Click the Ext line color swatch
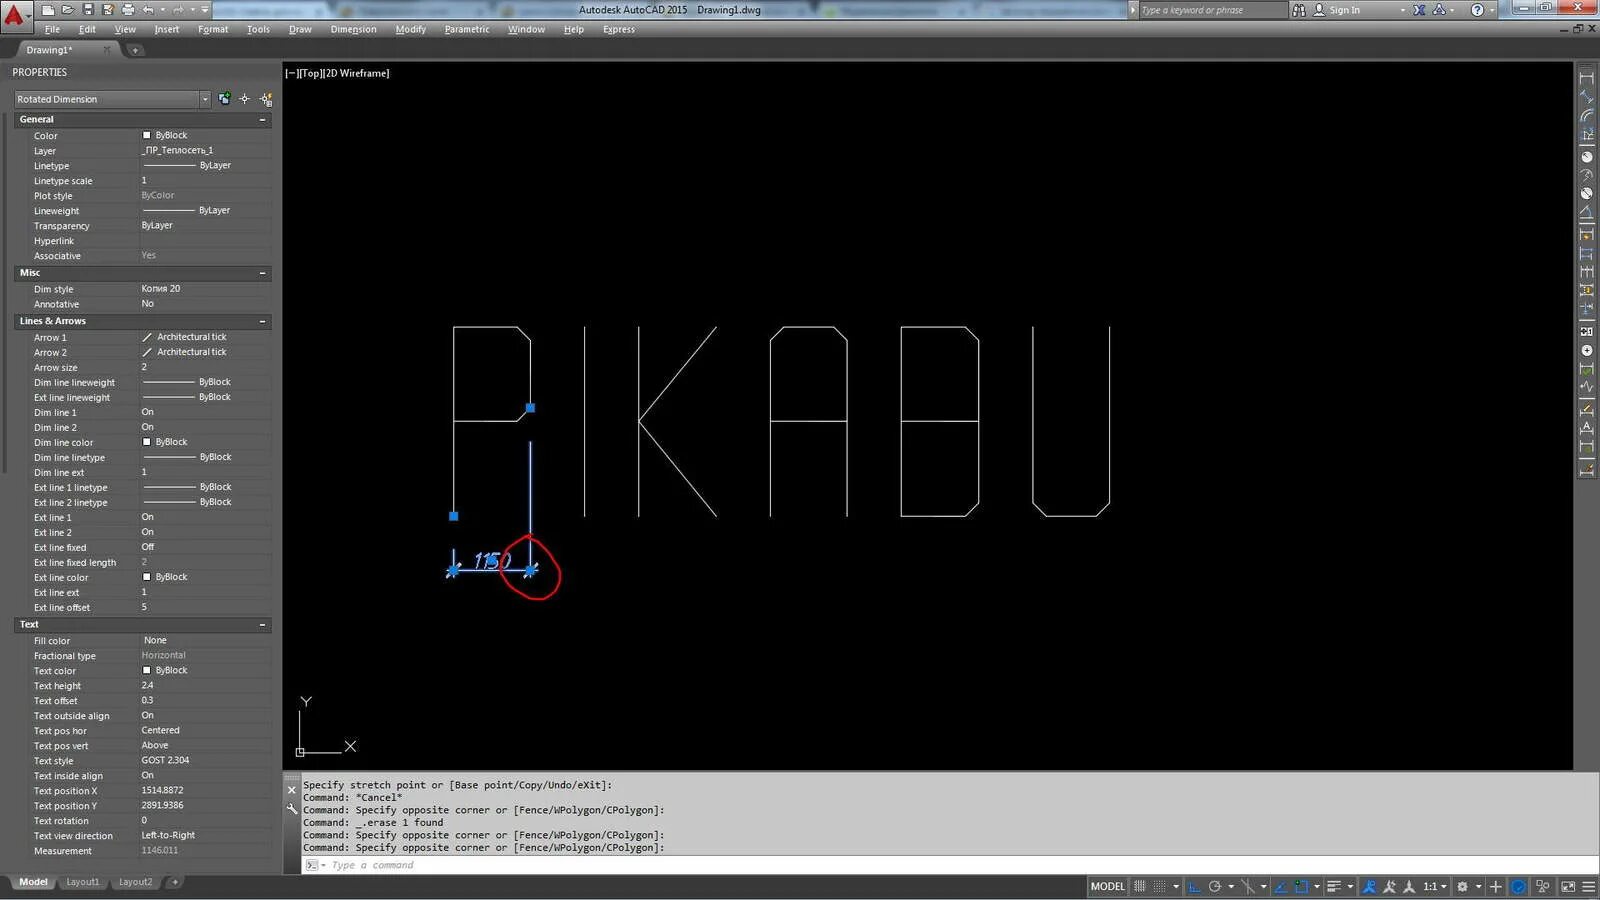 pyautogui.click(x=147, y=577)
